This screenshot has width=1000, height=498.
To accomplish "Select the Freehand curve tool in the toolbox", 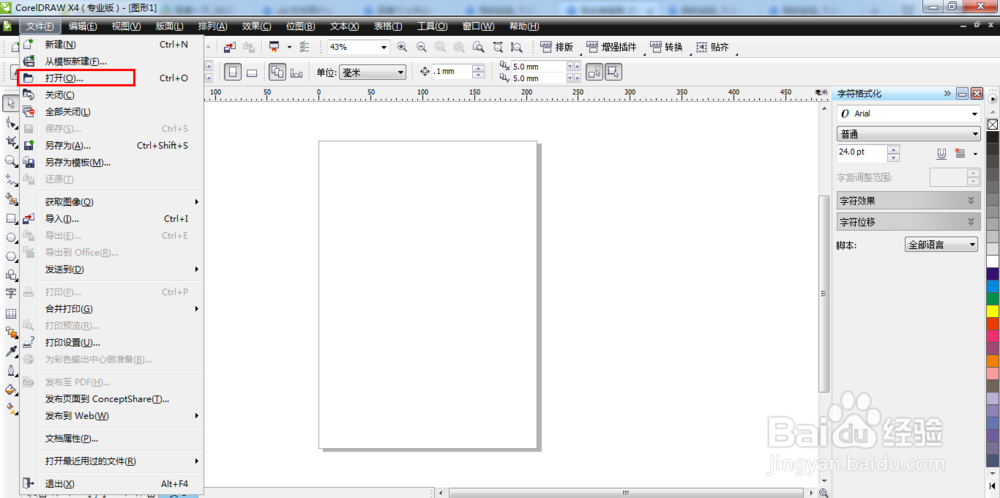I will pyautogui.click(x=11, y=179).
